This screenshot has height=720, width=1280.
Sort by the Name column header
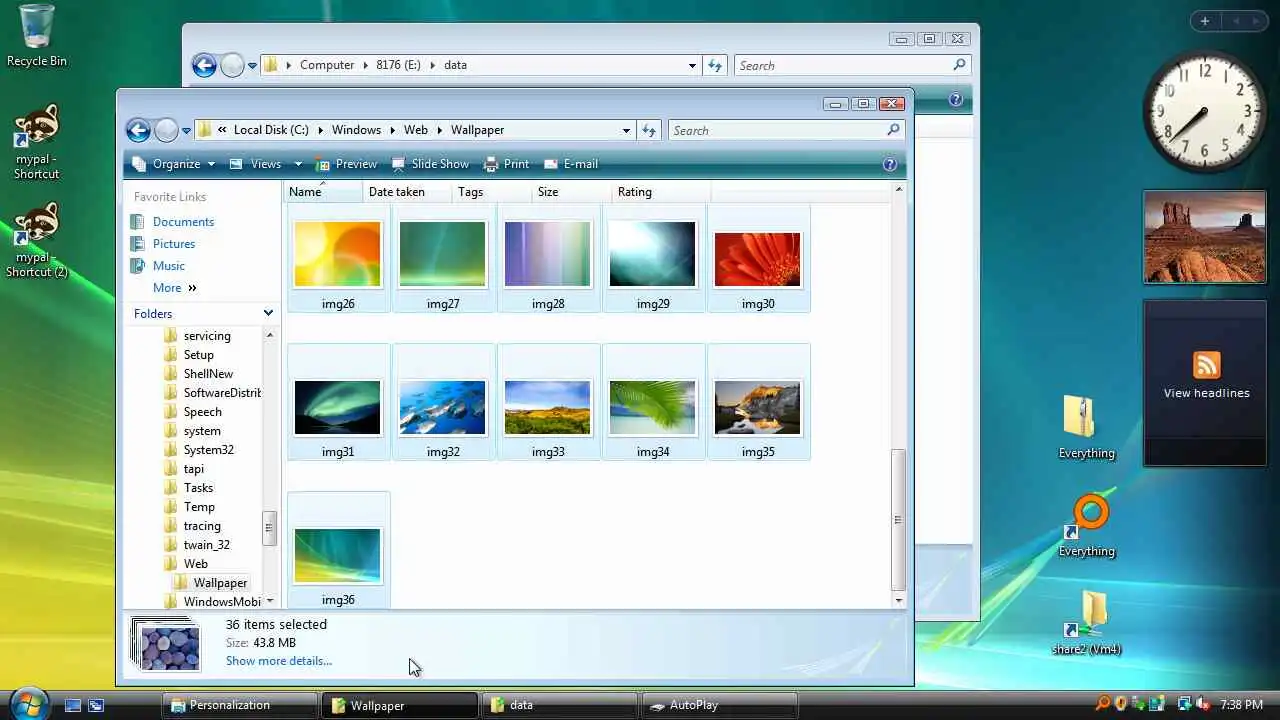(323, 192)
